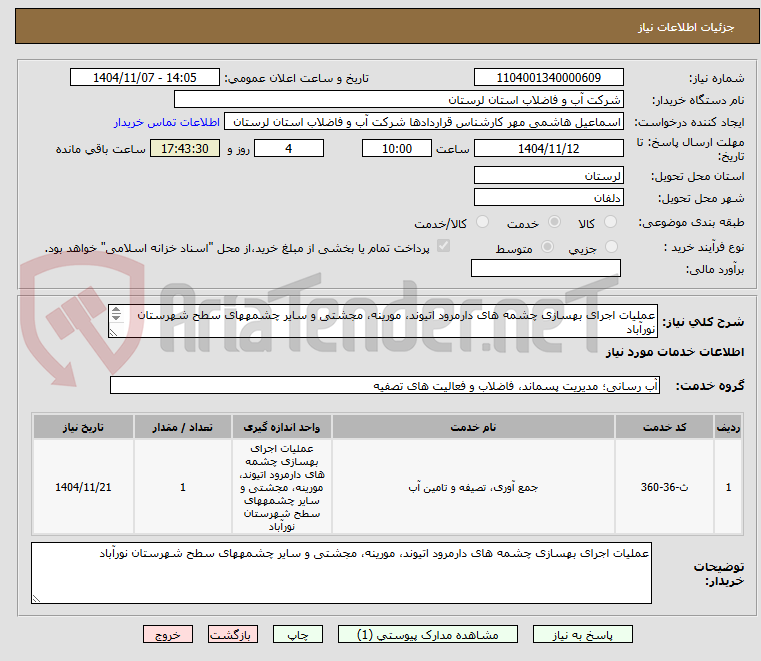Click the پاسخ به نیاز button
The height and width of the screenshot is (661, 761).
coord(582,634)
